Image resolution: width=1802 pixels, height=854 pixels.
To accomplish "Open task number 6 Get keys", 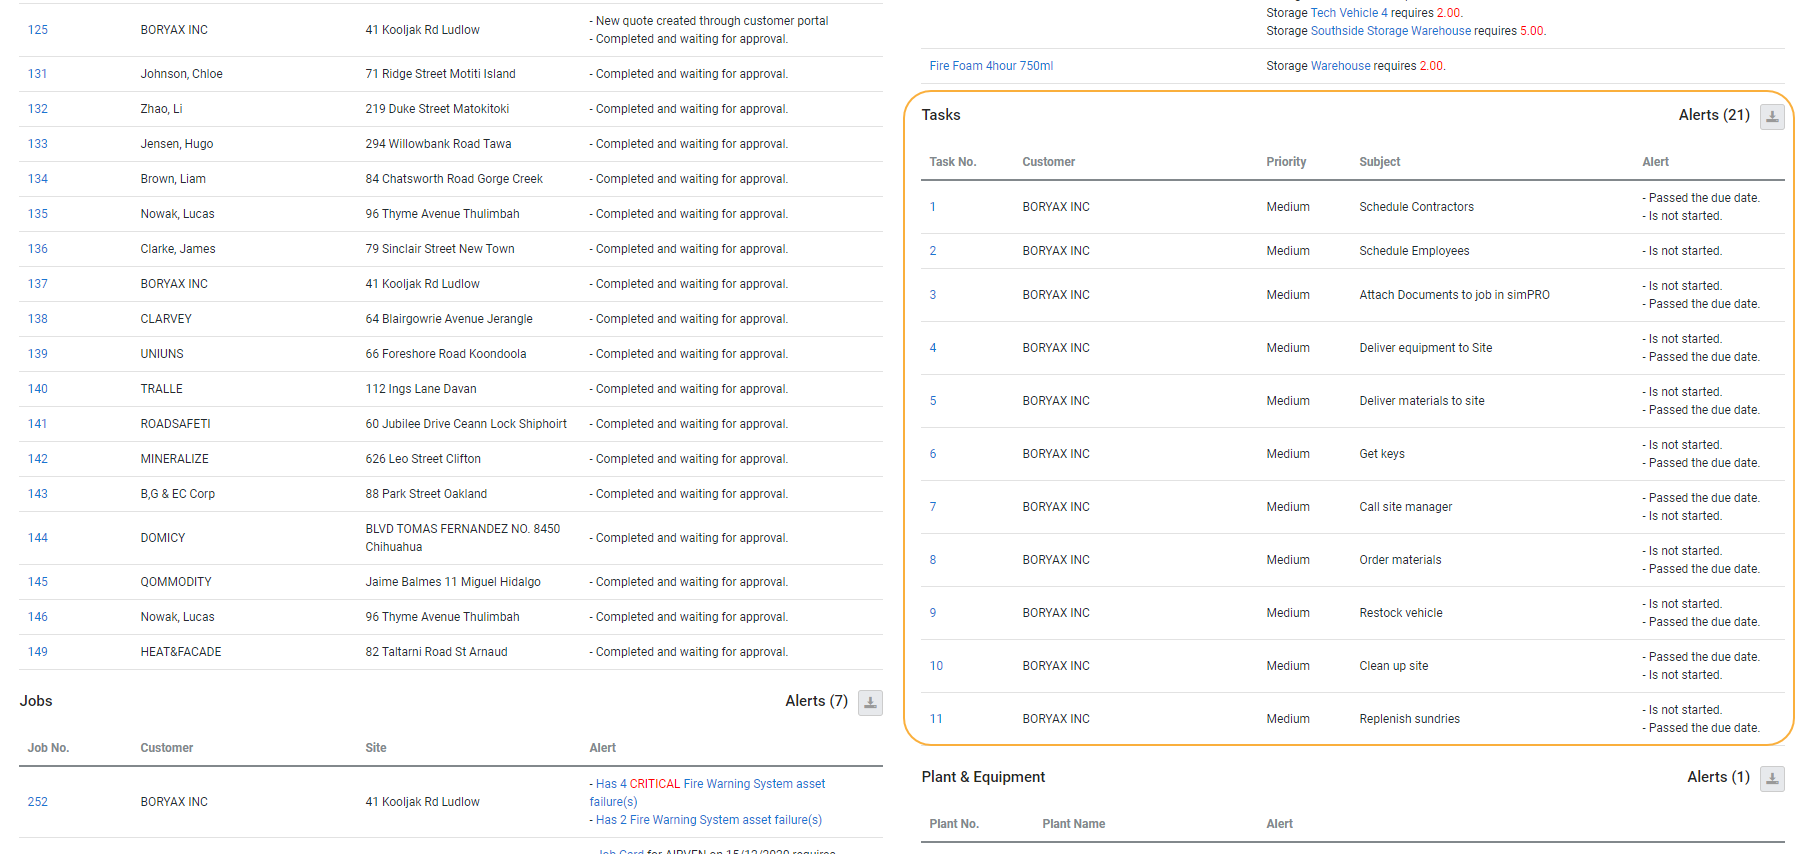I will tap(933, 454).
